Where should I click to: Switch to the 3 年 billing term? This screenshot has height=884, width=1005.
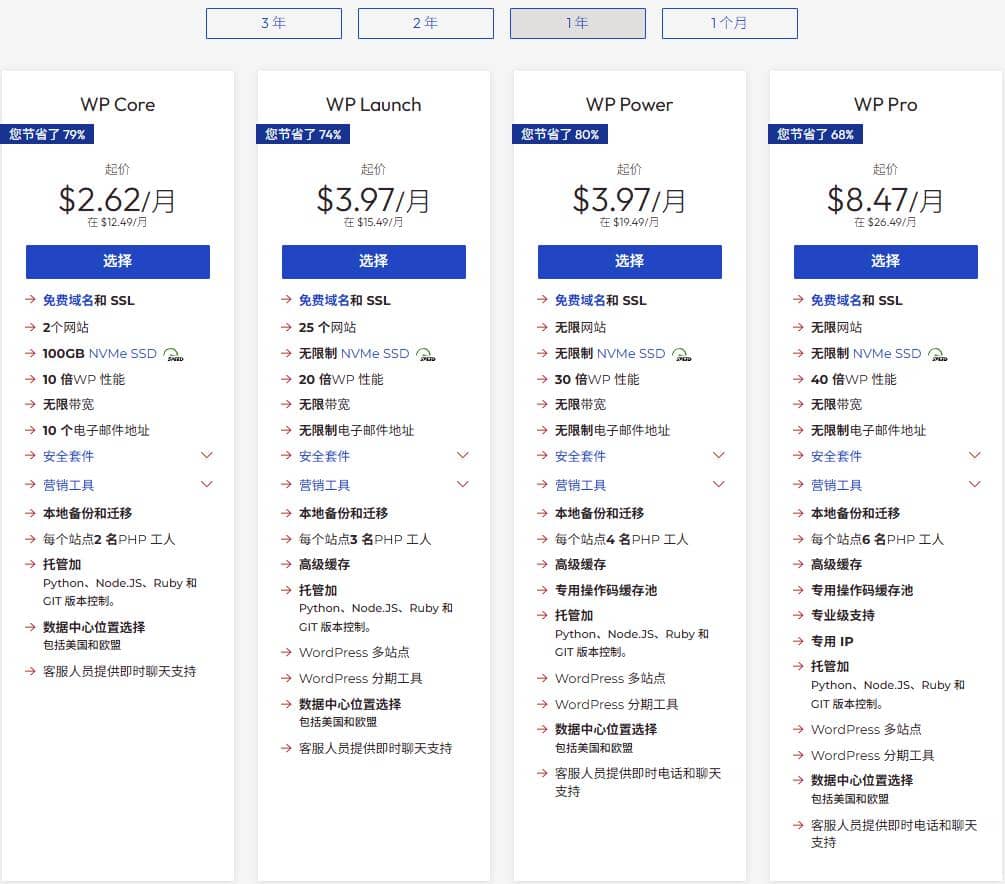click(273, 22)
